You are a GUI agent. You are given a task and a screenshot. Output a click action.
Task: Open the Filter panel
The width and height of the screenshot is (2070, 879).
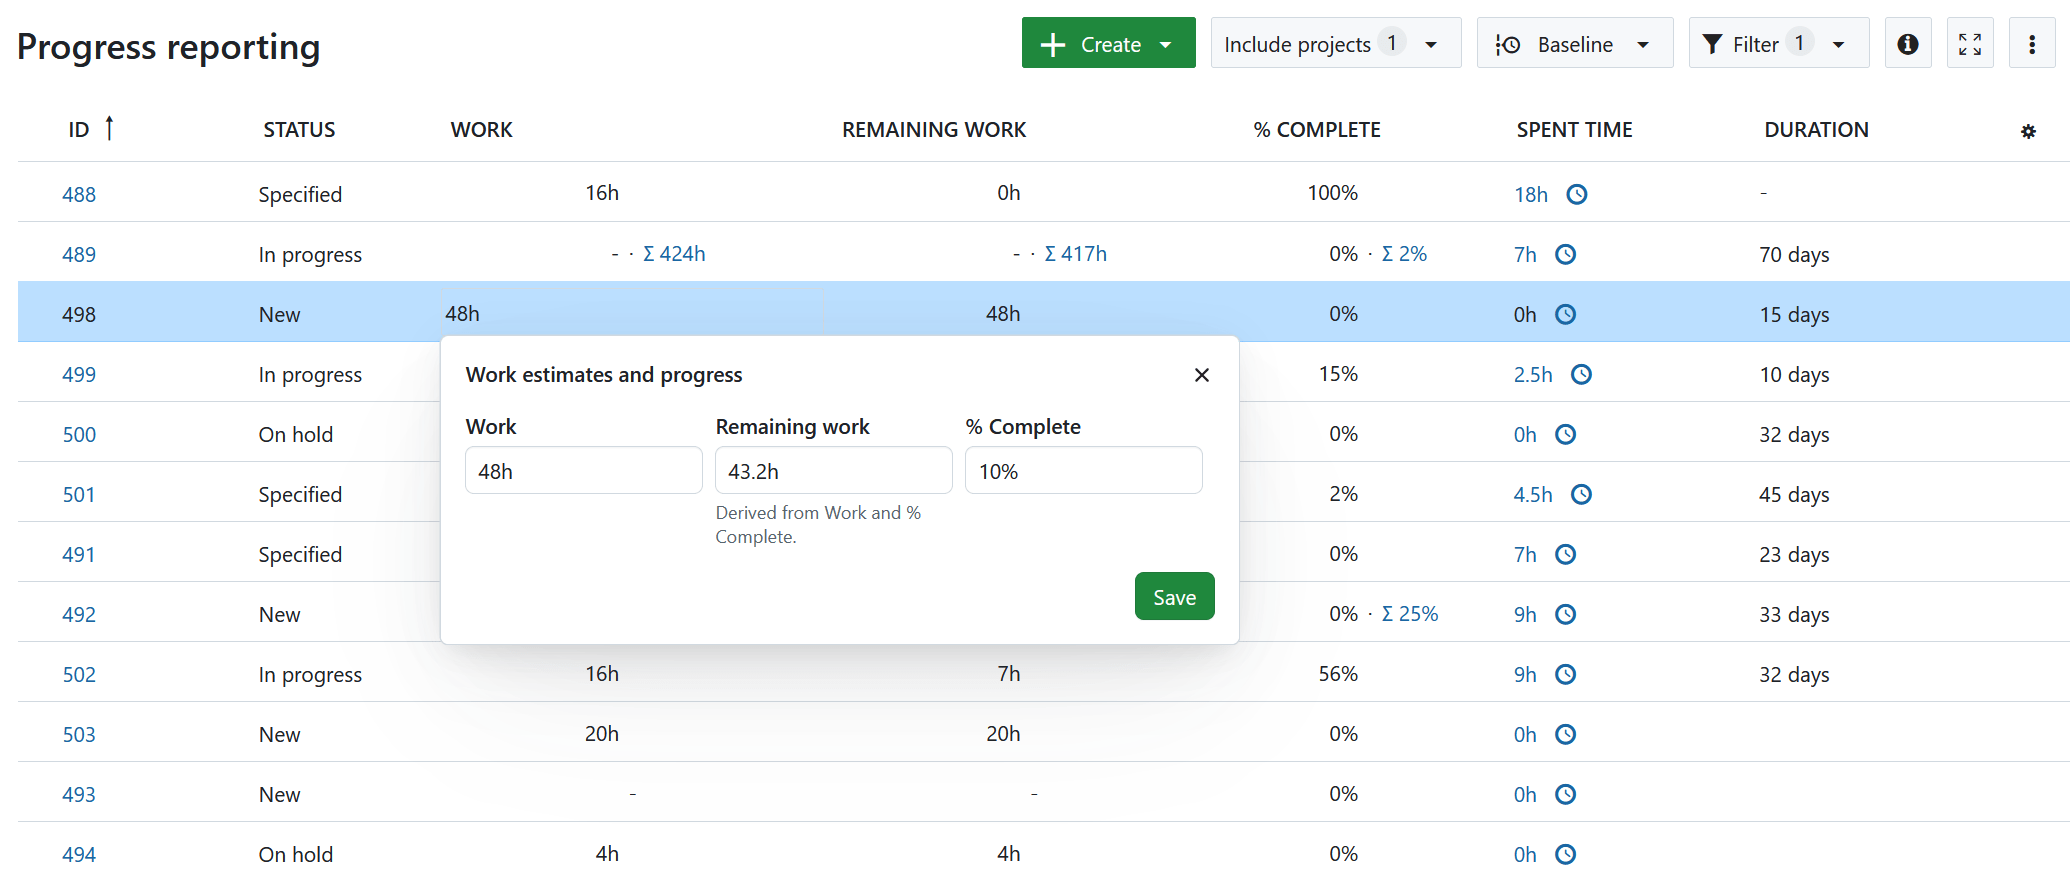(x=1777, y=44)
